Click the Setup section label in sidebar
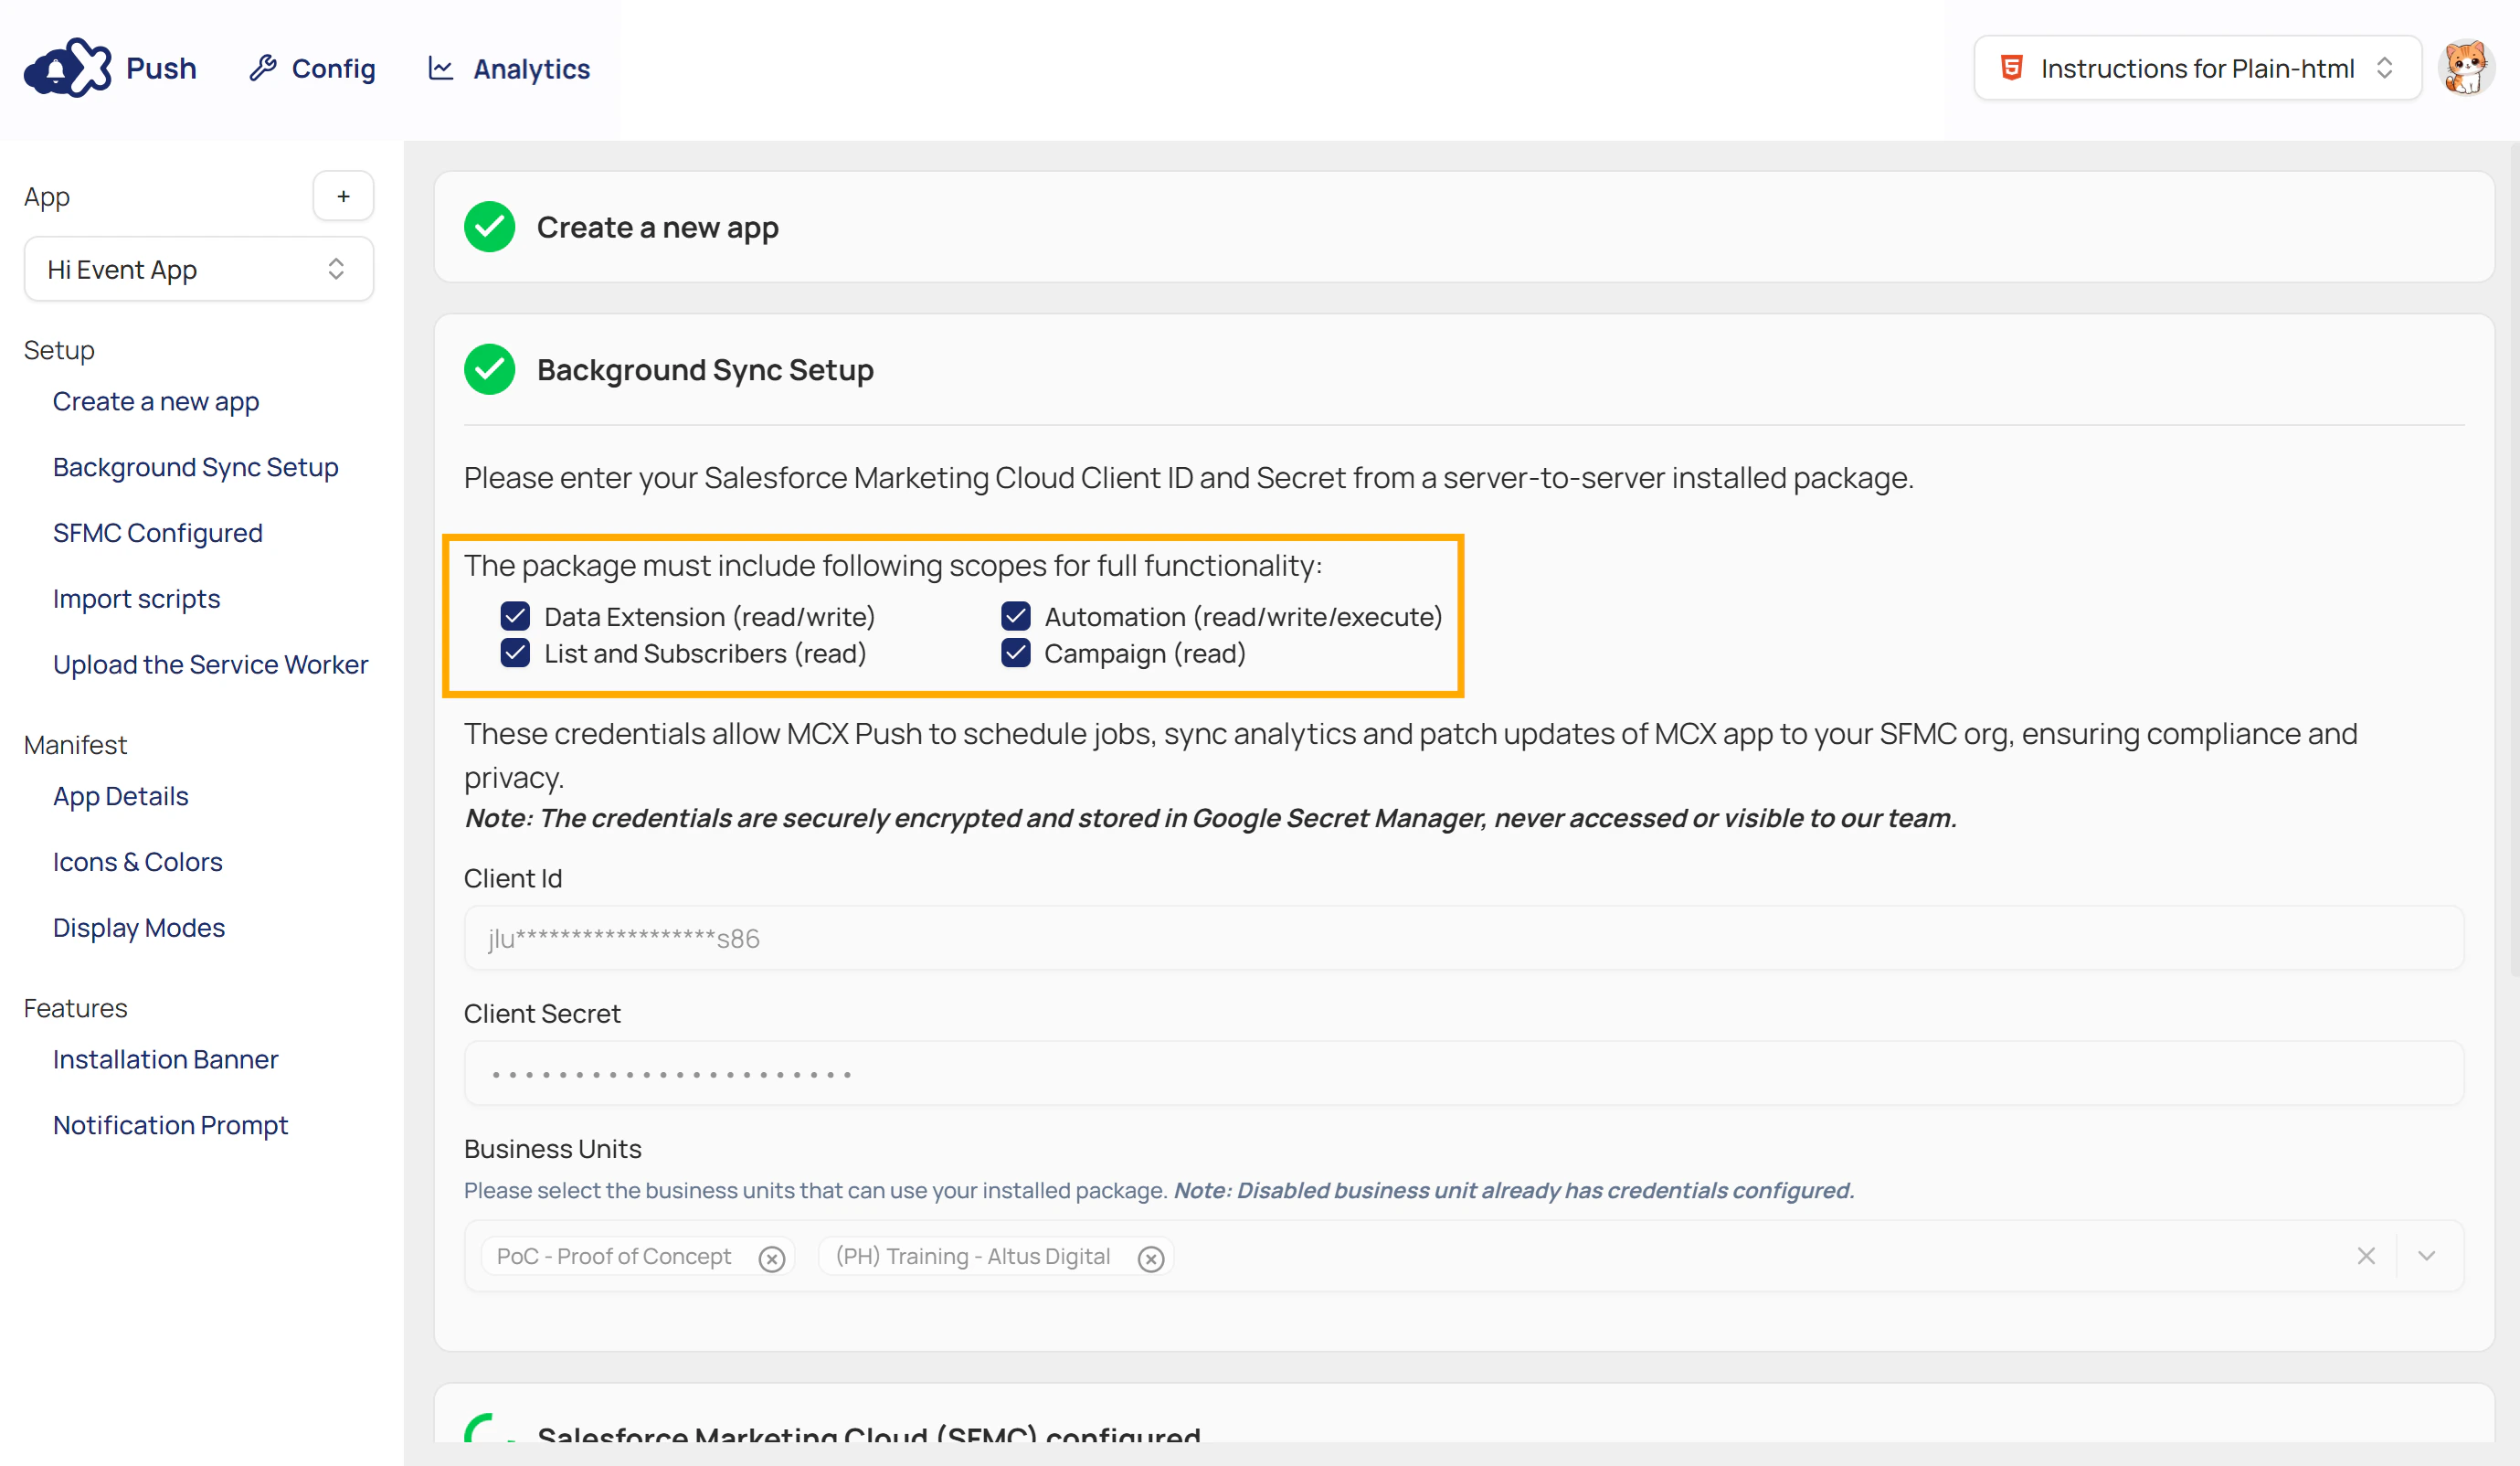The height and width of the screenshot is (1466, 2520). click(59, 350)
